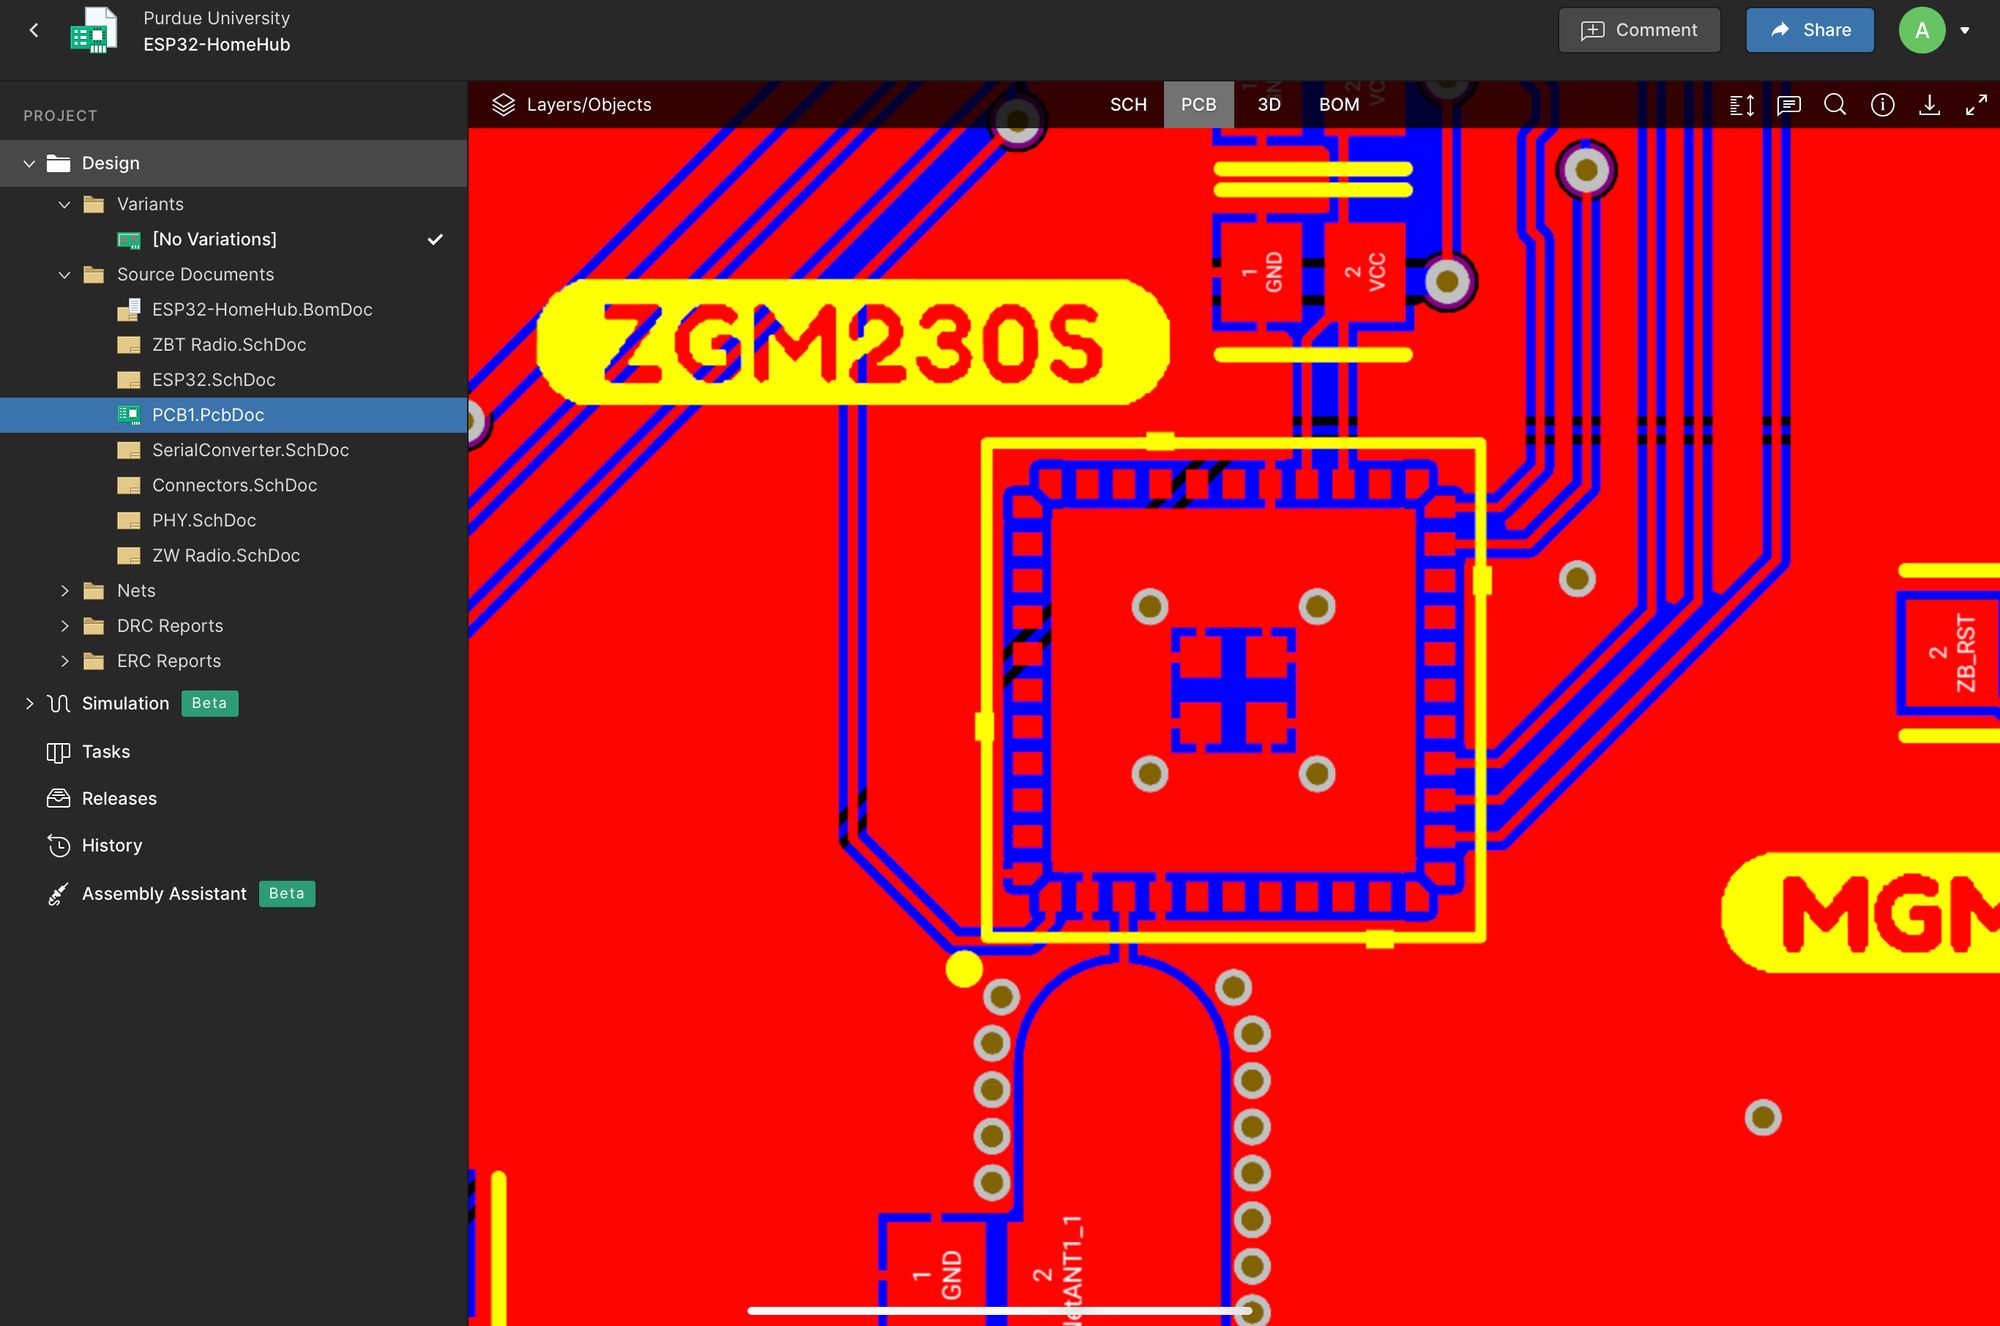Open SerialConverter.SchDoc
Viewport: 2000px width, 1326px height.
pyautogui.click(x=250, y=450)
